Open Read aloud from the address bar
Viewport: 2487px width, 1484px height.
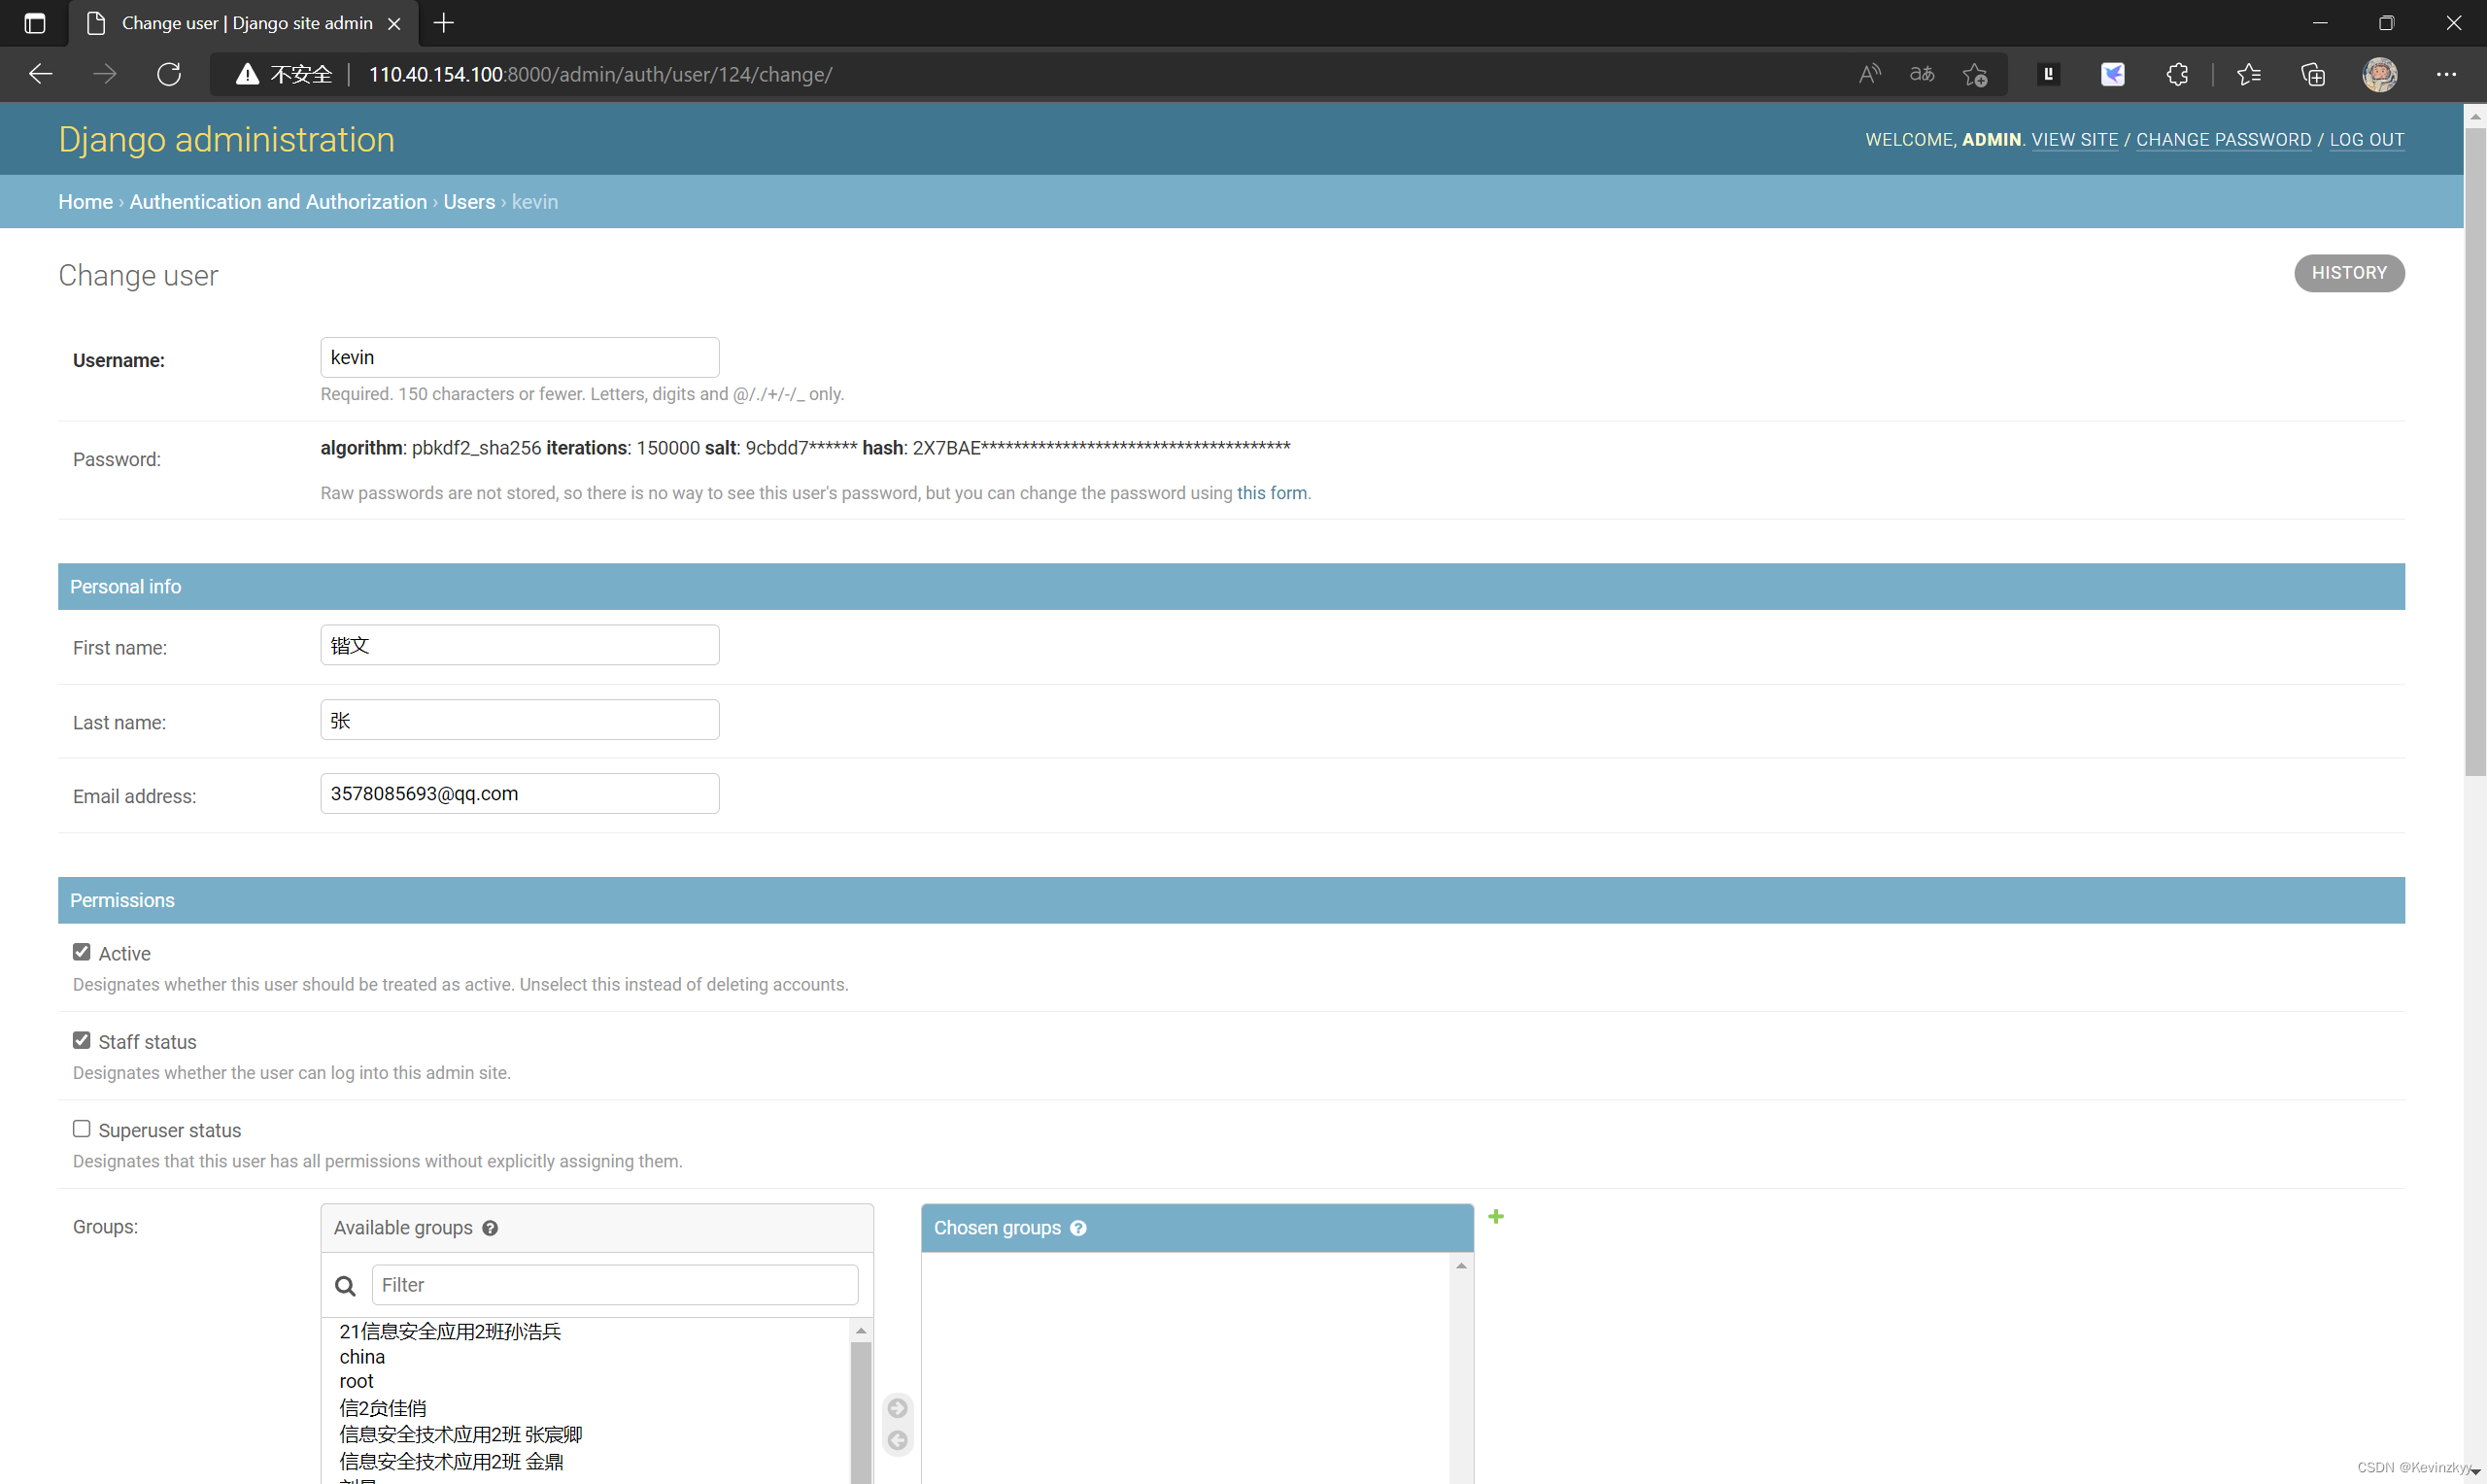(x=1869, y=74)
